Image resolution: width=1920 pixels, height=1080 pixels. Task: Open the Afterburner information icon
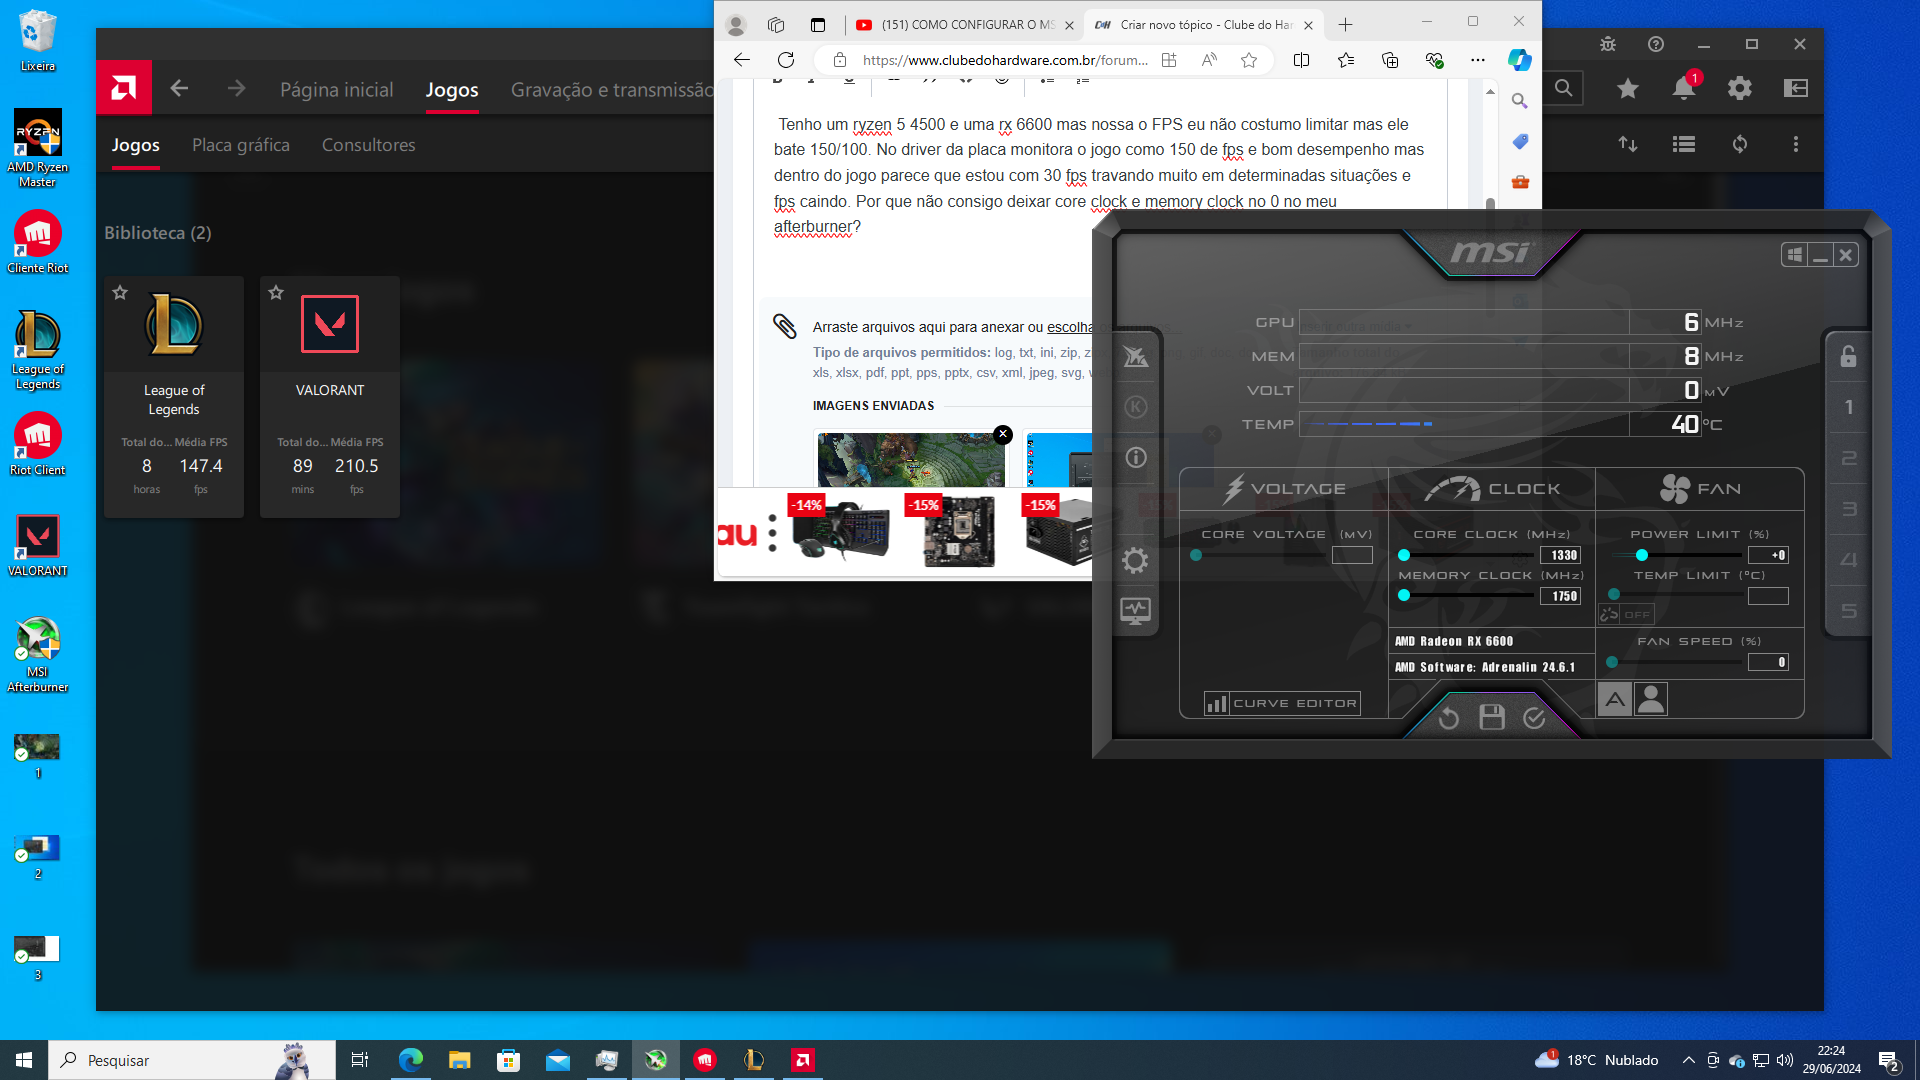(x=1135, y=458)
